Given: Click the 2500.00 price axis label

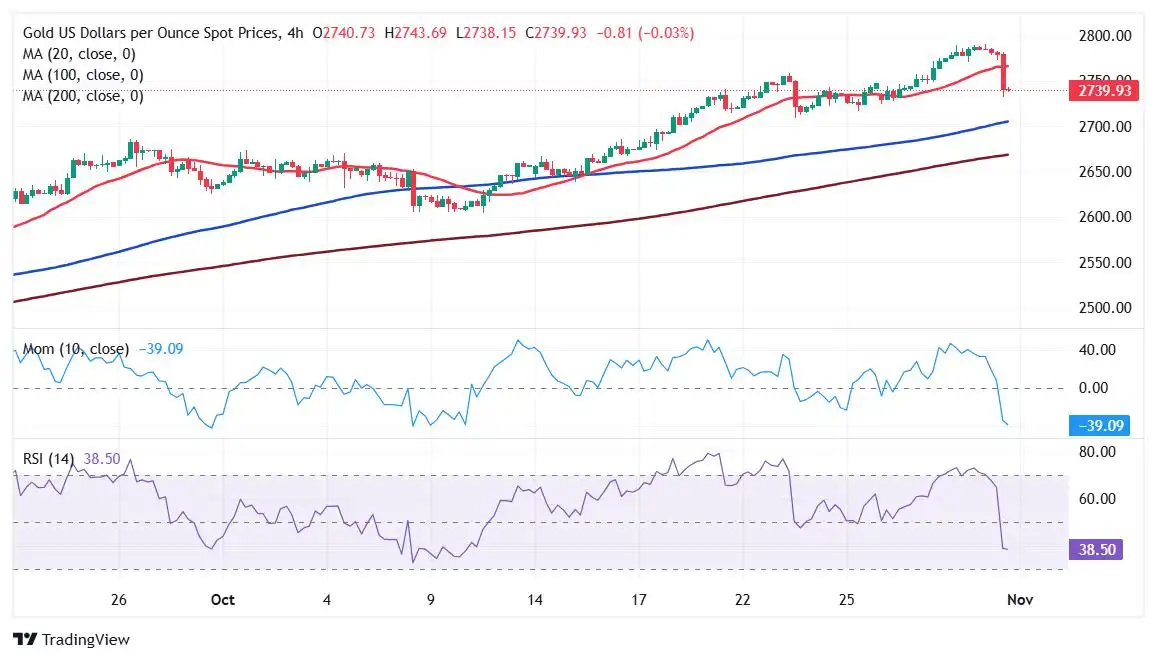Looking at the screenshot, I should click(x=1105, y=308).
